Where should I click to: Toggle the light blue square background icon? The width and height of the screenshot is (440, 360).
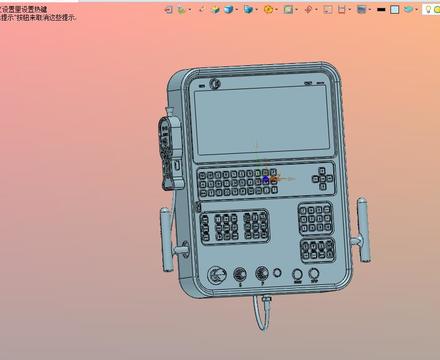[395, 10]
